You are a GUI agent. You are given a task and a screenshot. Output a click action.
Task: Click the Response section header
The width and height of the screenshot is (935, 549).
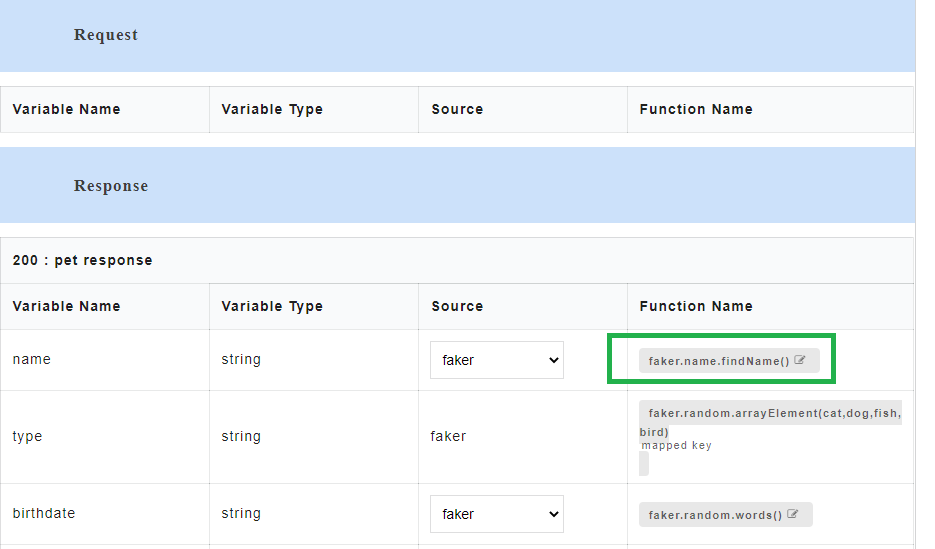111,186
